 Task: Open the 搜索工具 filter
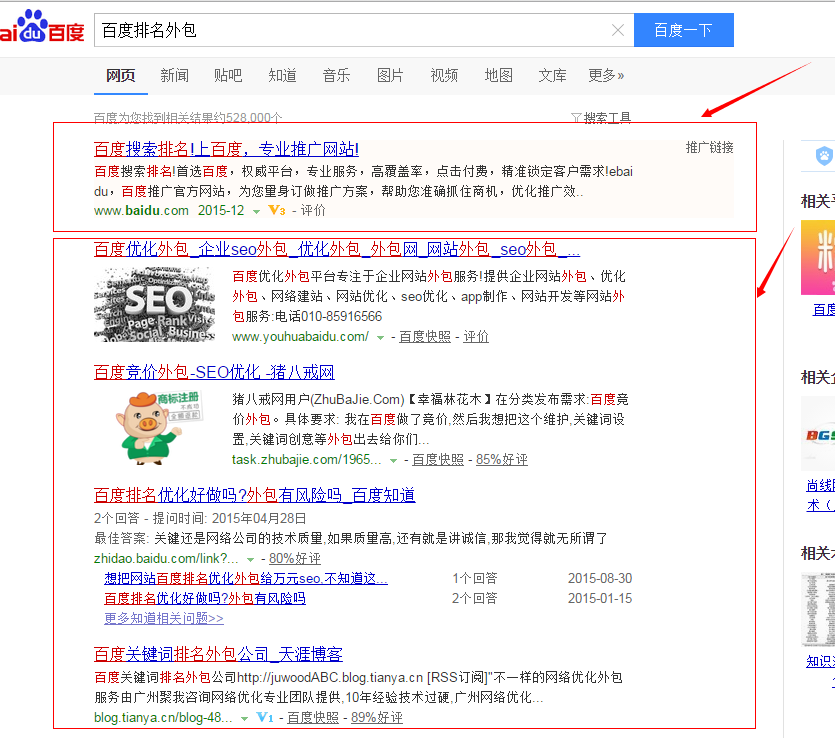click(600, 118)
